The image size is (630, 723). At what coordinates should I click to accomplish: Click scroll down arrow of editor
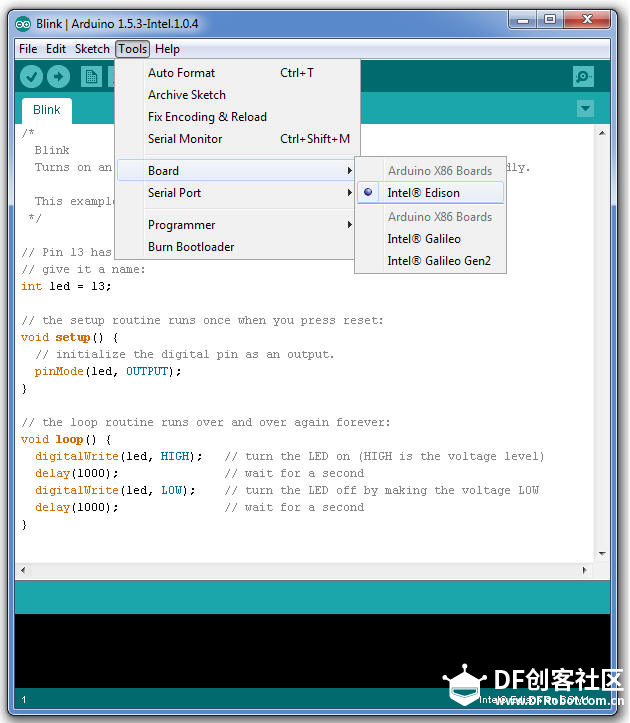click(x=602, y=554)
